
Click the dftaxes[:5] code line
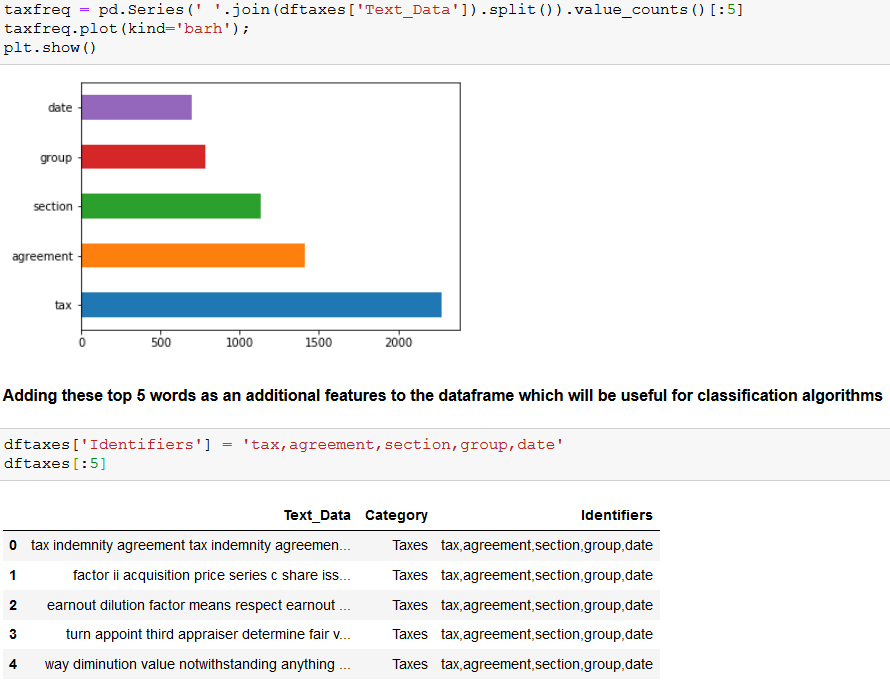55,464
